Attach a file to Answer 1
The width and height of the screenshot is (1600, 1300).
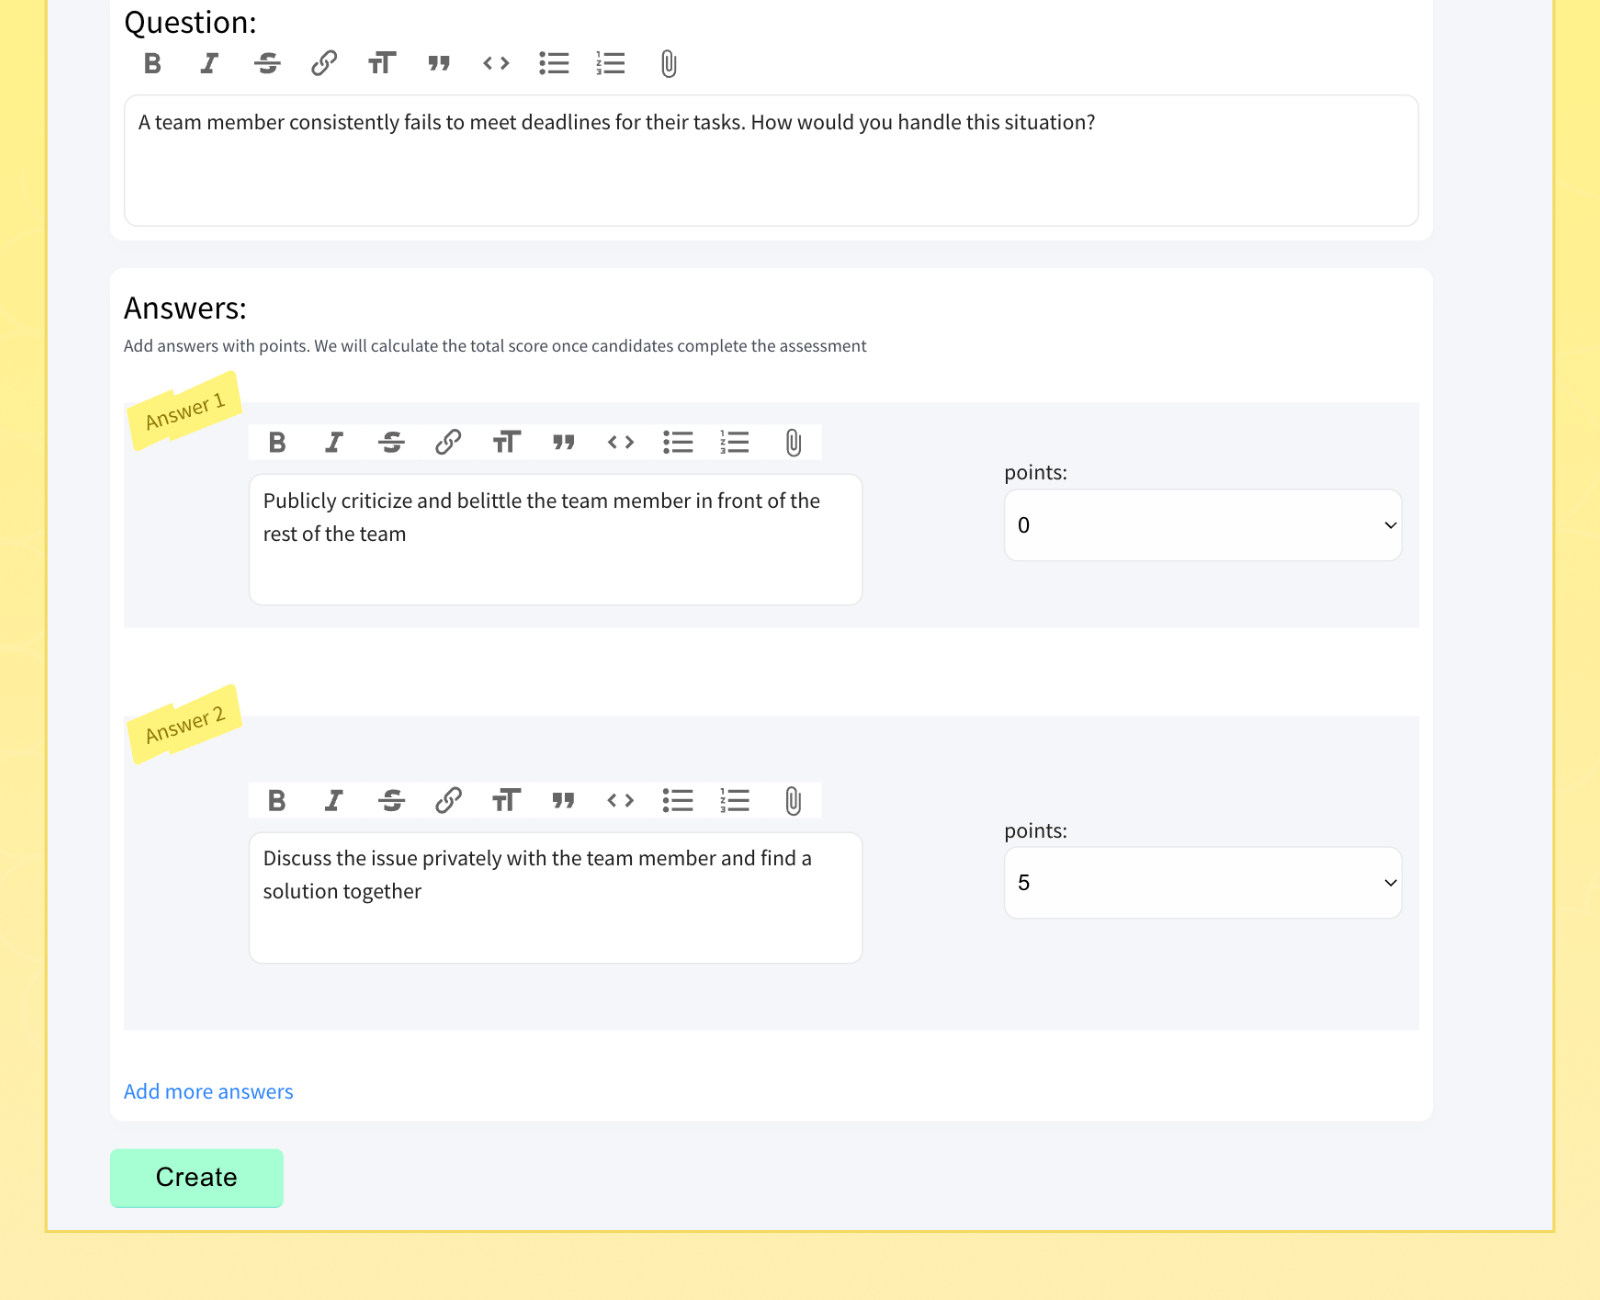[793, 441]
